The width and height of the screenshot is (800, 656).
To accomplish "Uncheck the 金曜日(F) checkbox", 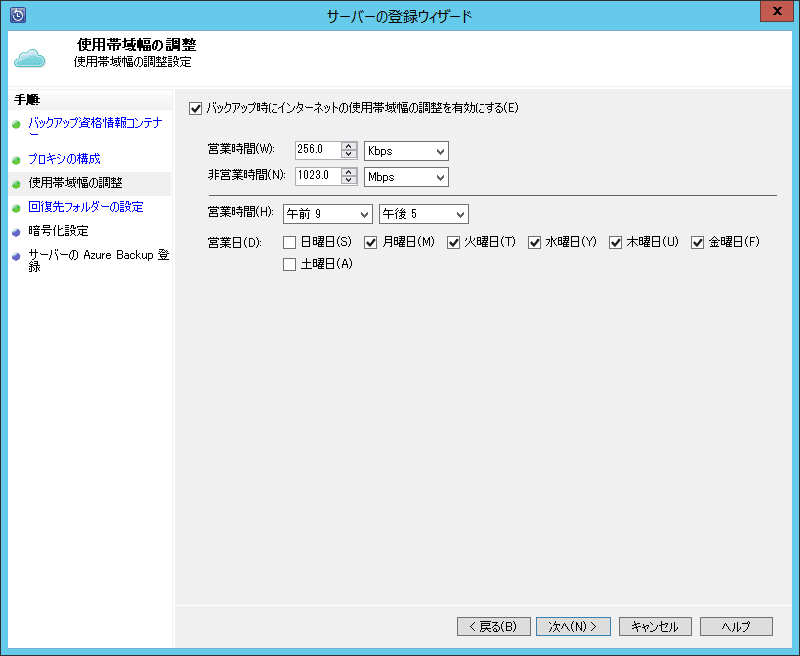I will pos(696,242).
